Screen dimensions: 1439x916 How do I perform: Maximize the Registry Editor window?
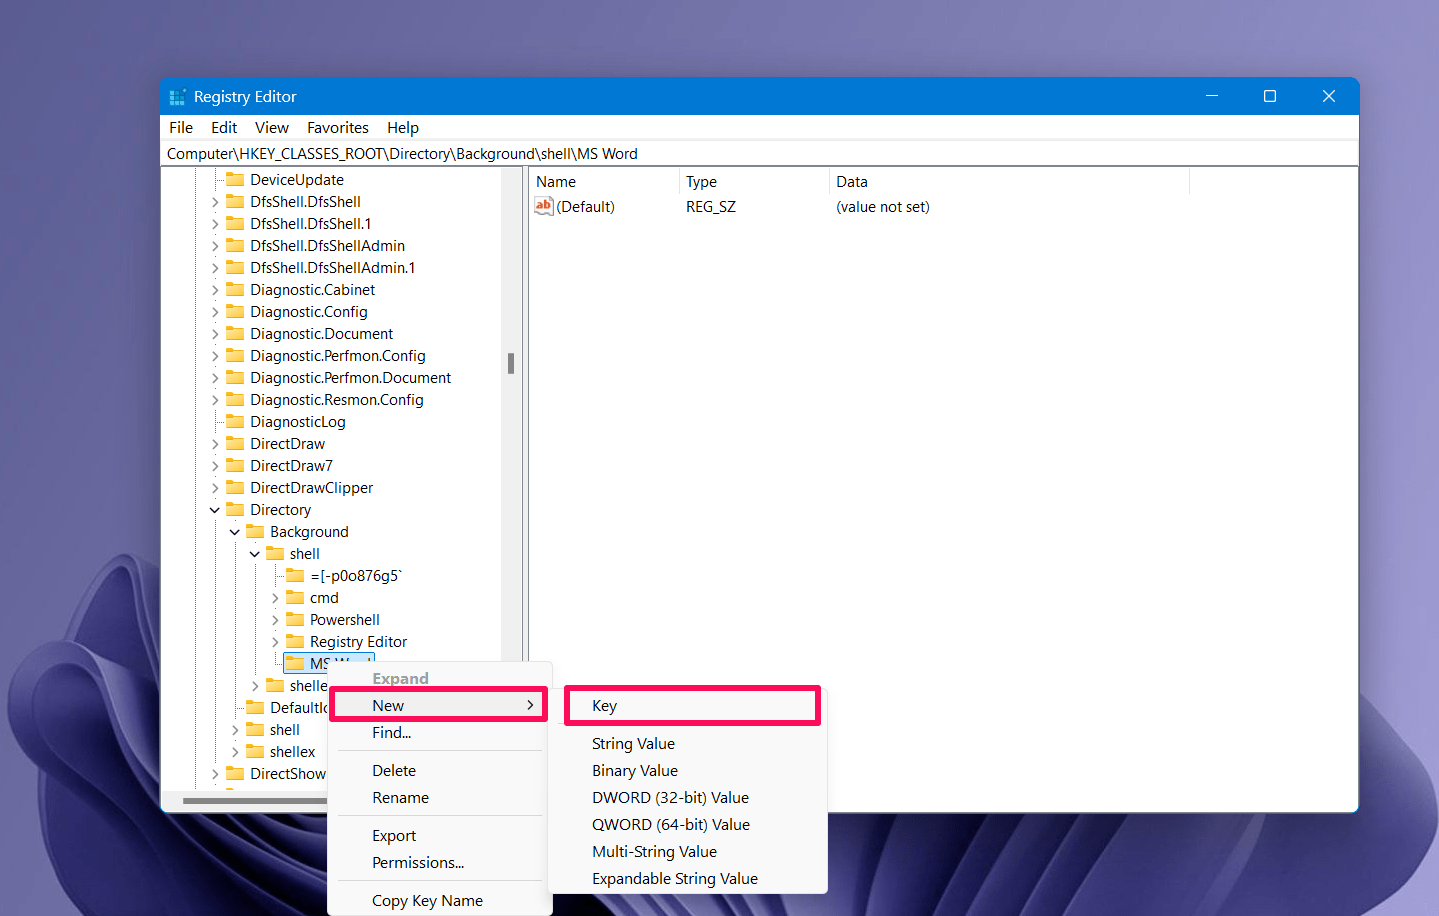click(x=1270, y=96)
